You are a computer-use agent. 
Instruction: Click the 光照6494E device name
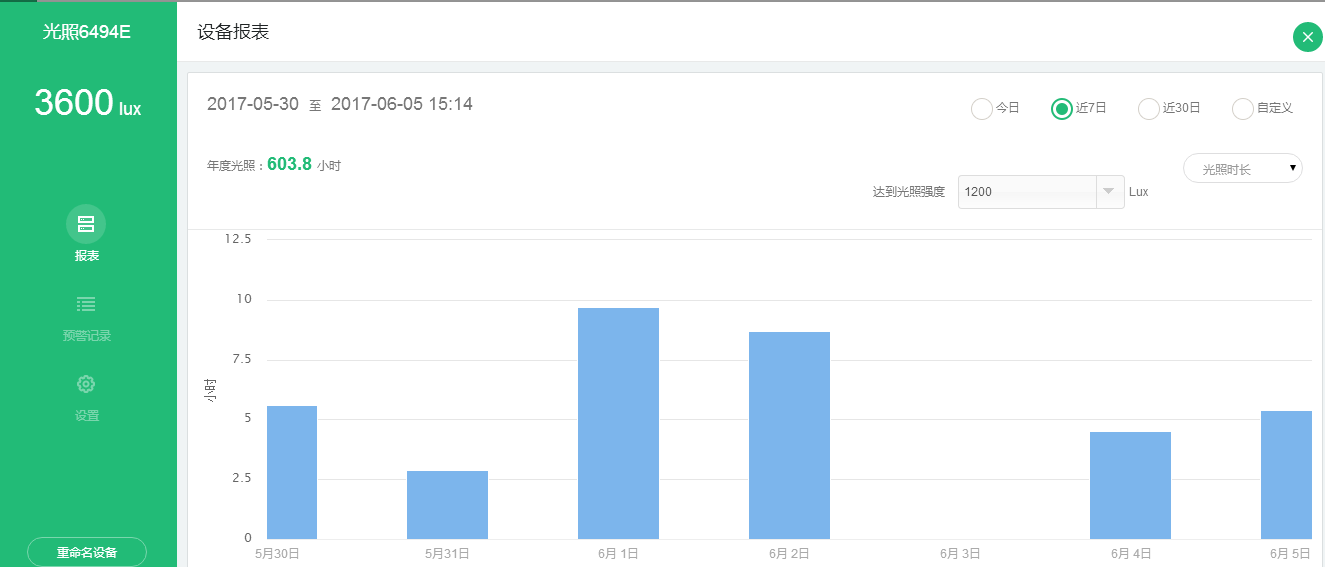(87, 32)
